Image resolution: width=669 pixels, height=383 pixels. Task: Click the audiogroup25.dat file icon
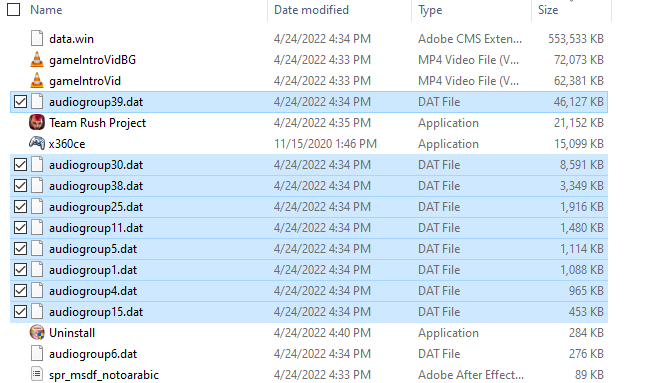click(x=37, y=206)
